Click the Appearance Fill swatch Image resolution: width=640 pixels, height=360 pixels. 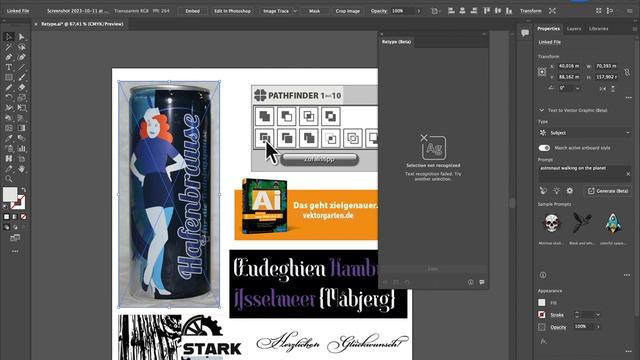[x=542, y=302]
